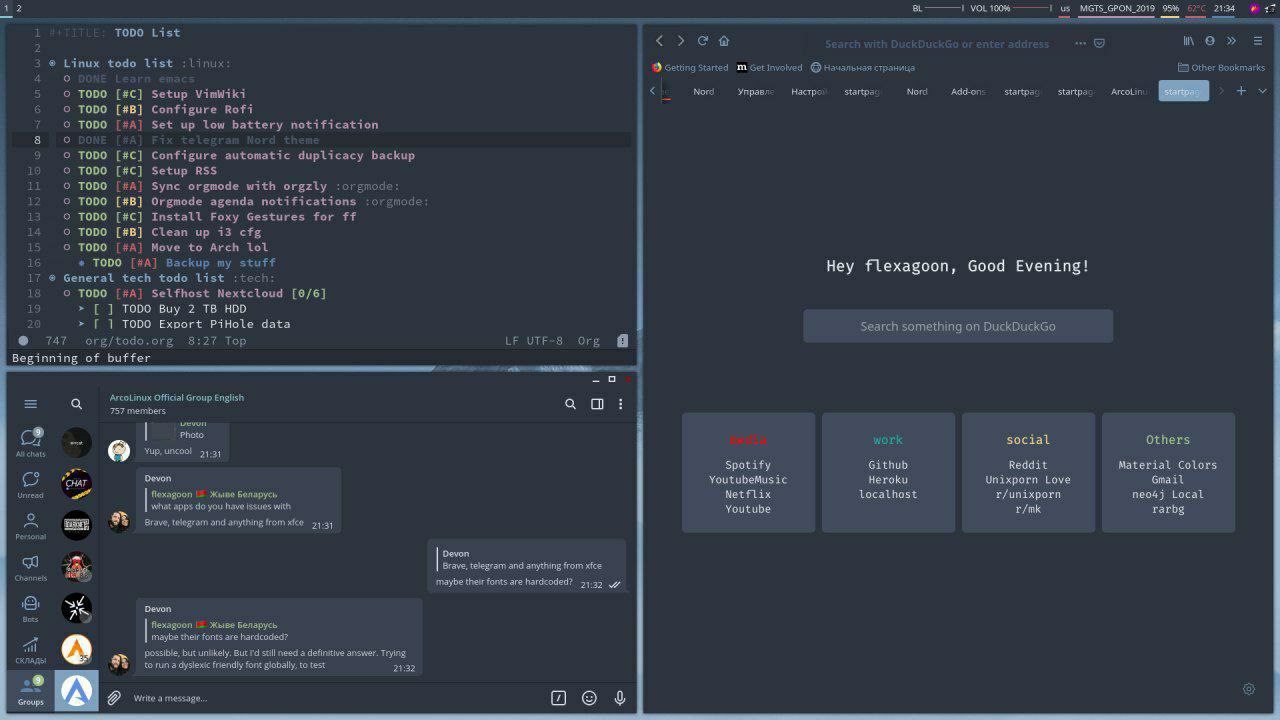Open the Telegram emoji picker
This screenshot has width=1280, height=720.
(589, 698)
